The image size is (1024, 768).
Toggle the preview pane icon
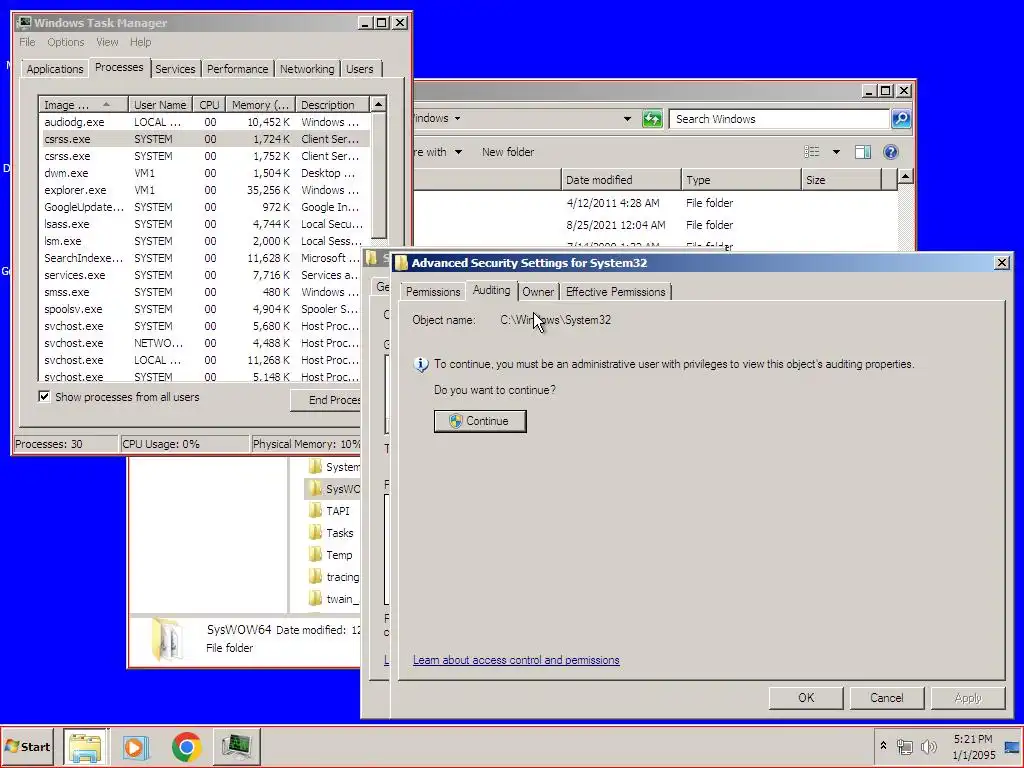pyautogui.click(x=863, y=152)
